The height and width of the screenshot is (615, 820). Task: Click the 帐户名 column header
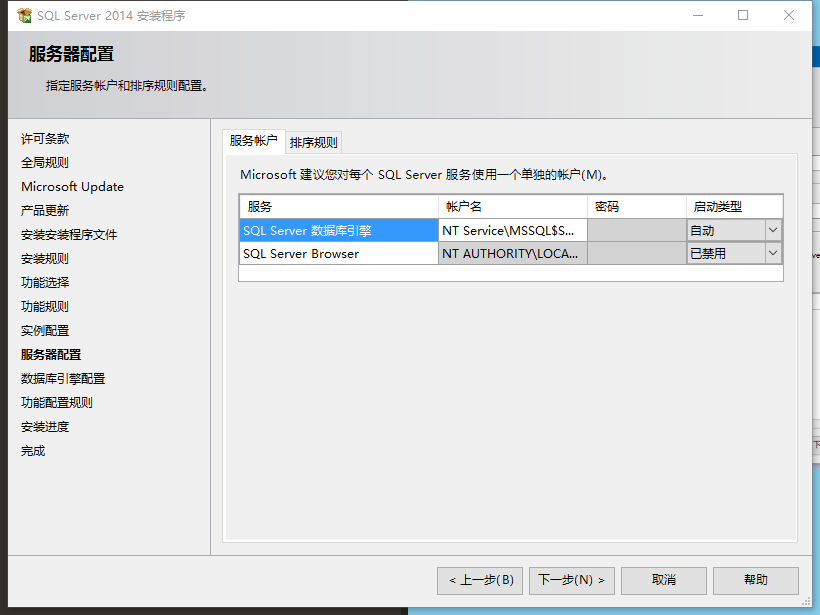512,207
